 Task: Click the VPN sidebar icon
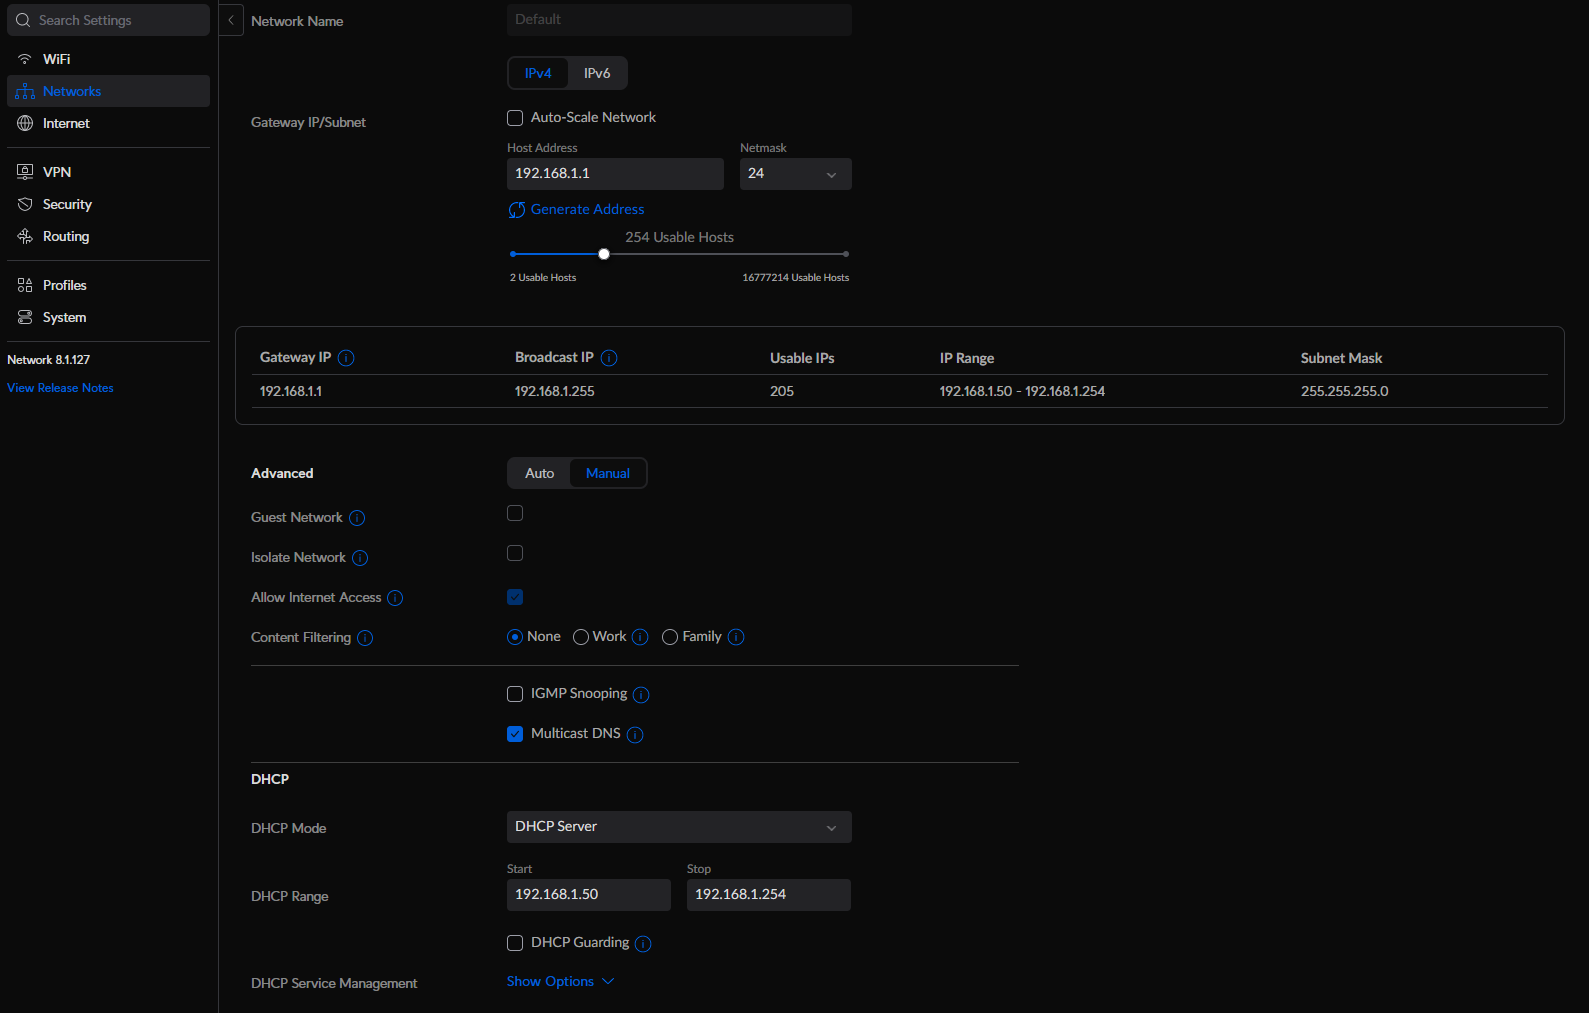(25, 172)
